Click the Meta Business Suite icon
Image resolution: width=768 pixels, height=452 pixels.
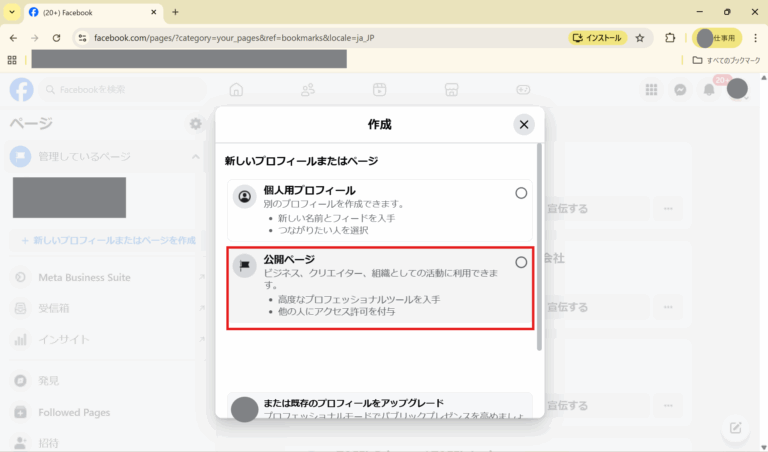20,277
